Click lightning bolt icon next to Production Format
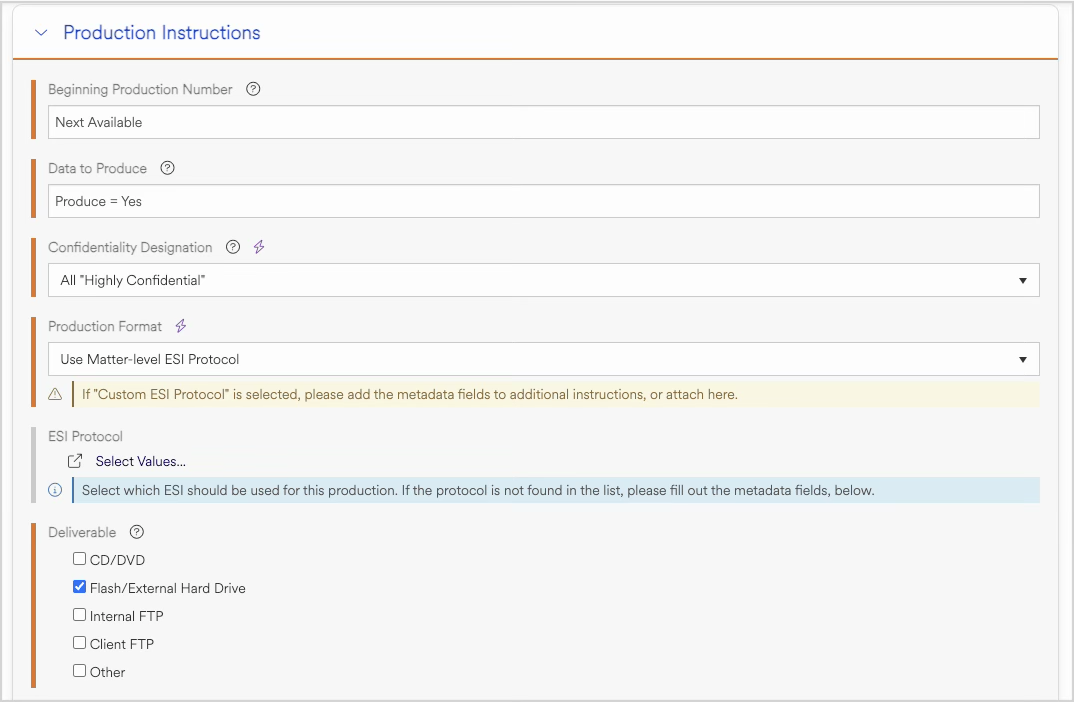 [181, 326]
